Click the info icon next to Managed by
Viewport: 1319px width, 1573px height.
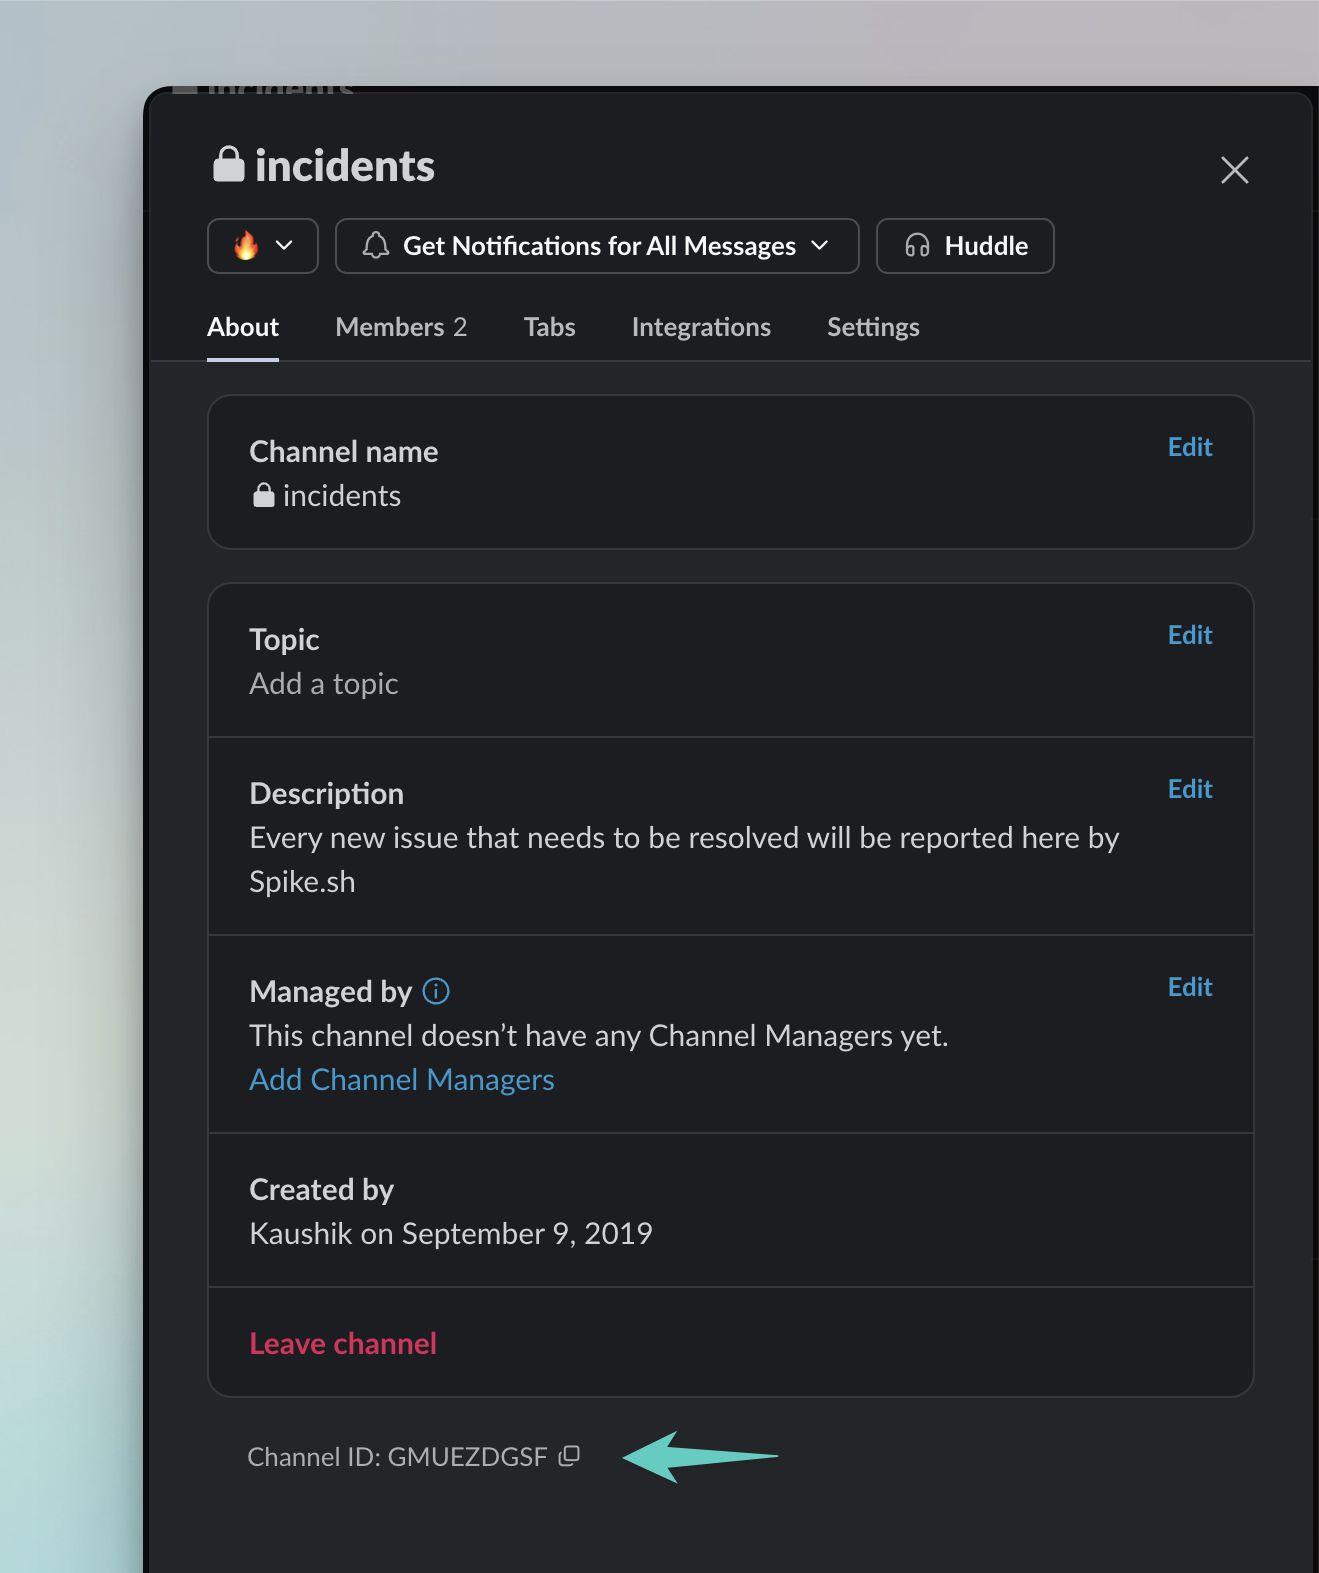pyautogui.click(x=436, y=991)
